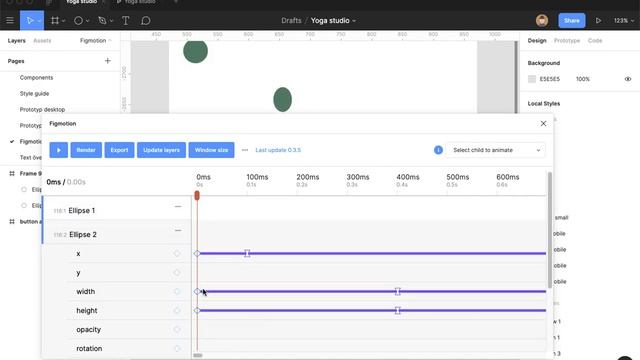Expand the Frame tool dropdown arrow

[64, 21]
